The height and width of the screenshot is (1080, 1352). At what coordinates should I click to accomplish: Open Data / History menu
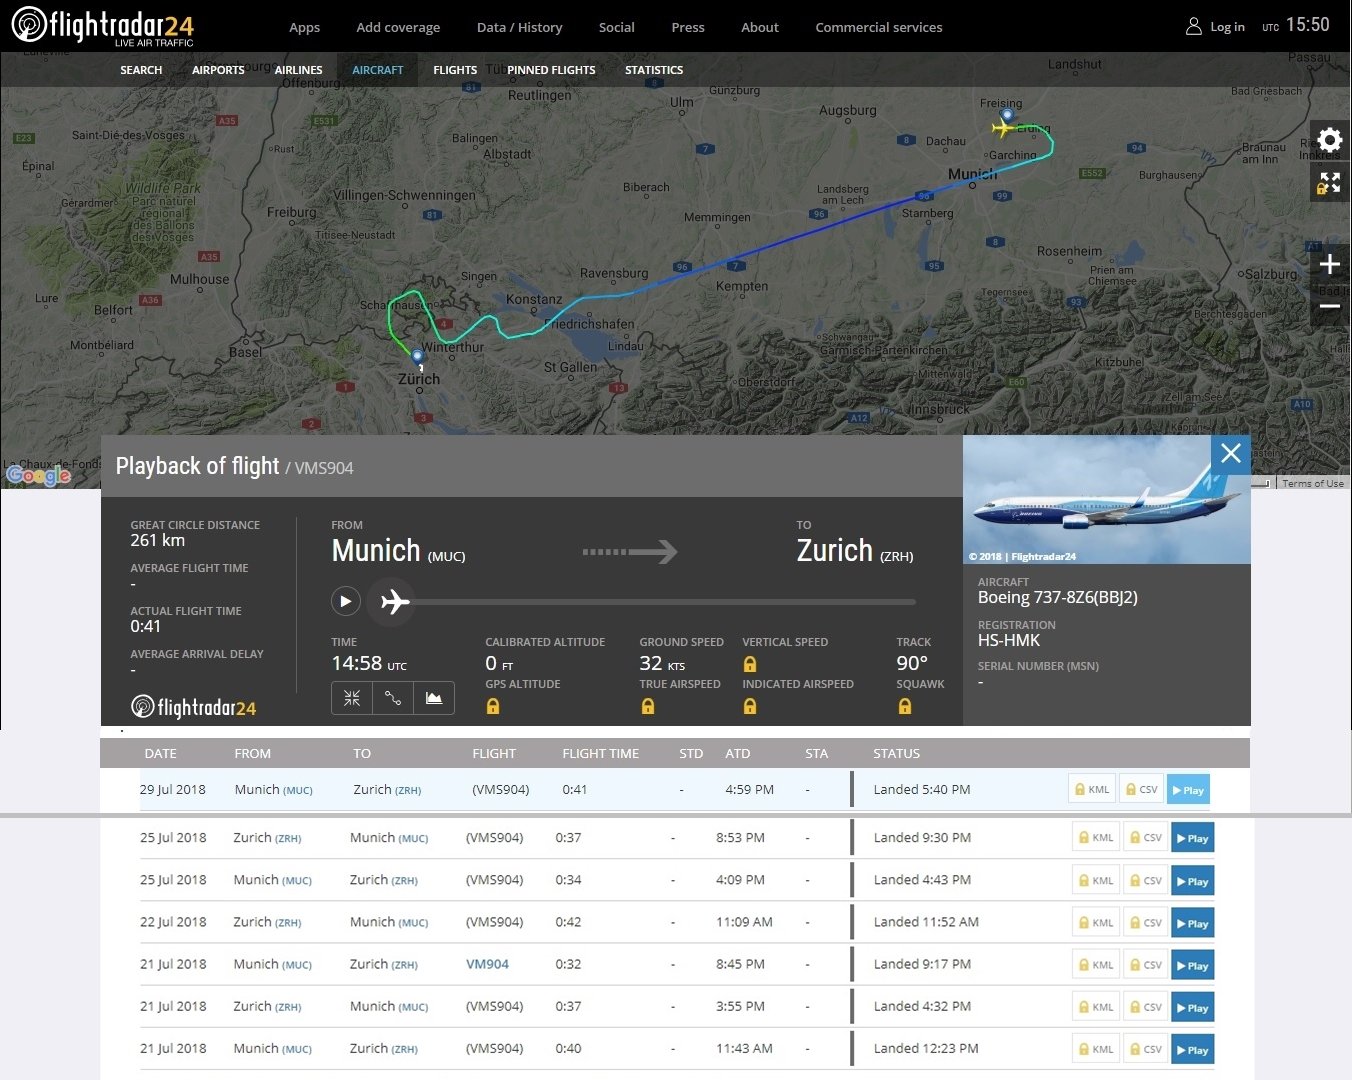click(x=519, y=27)
